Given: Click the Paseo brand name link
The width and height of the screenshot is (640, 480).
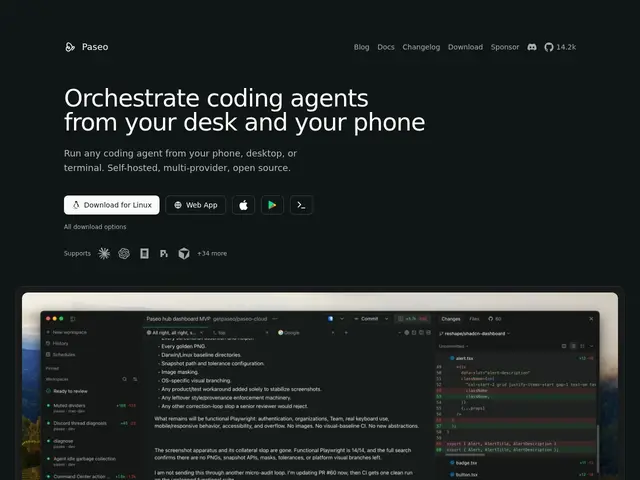Looking at the screenshot, I should (95, 47).
